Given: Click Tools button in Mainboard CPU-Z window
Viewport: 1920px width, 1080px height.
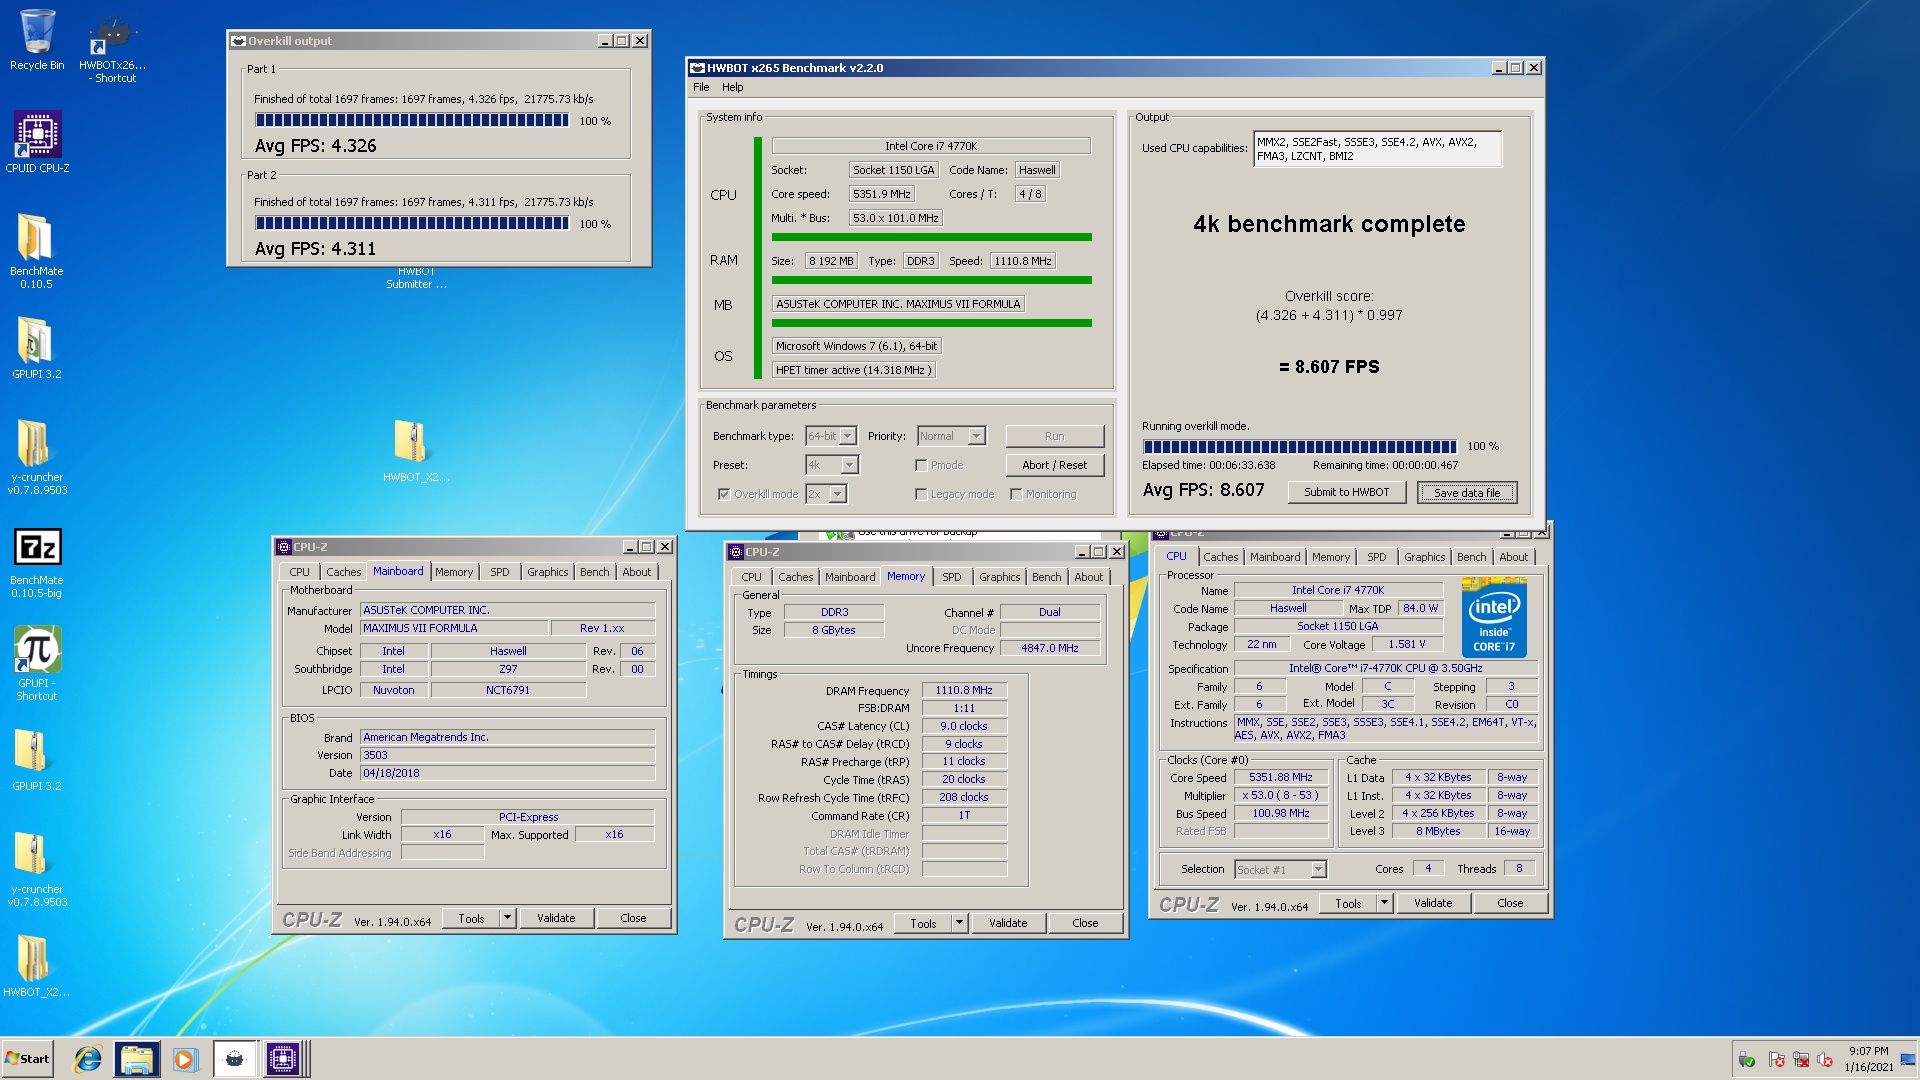Looking at the screenshot, I should click(471, 918).
